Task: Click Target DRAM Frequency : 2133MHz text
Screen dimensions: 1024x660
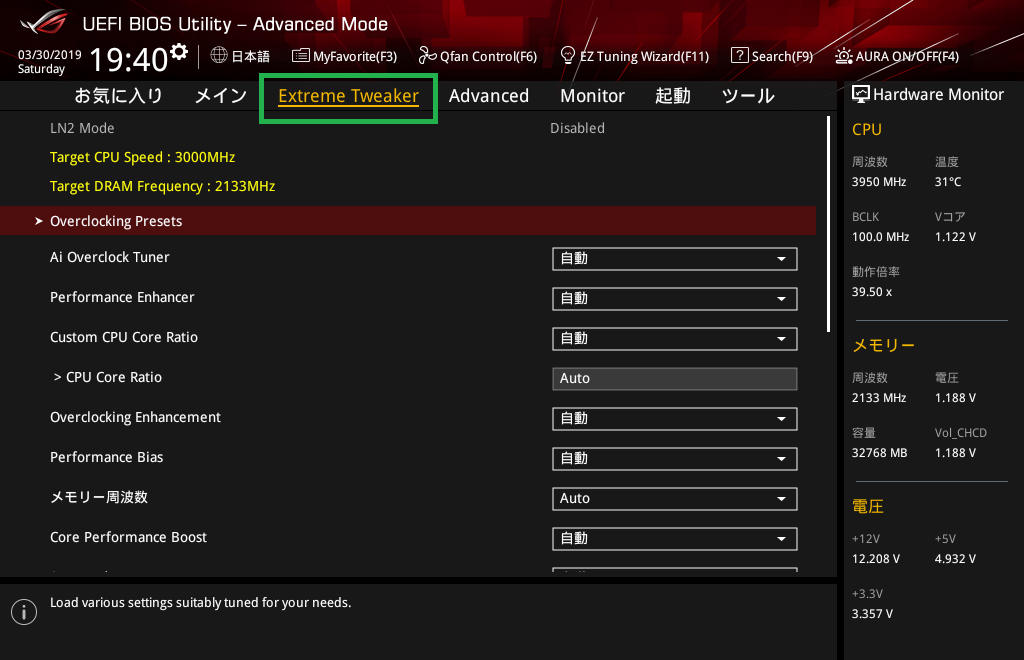Action: coord(163,186)
